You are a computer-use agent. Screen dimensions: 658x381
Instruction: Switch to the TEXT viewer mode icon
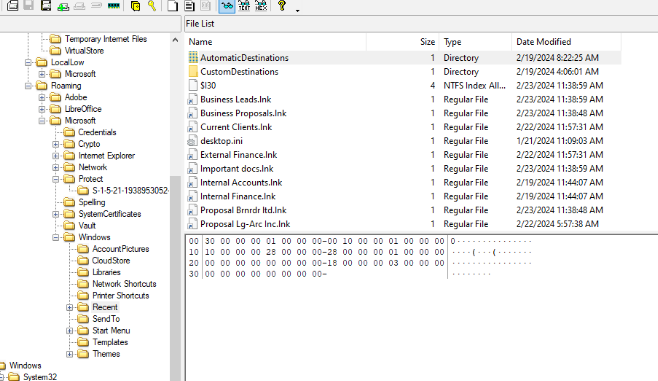244,6
